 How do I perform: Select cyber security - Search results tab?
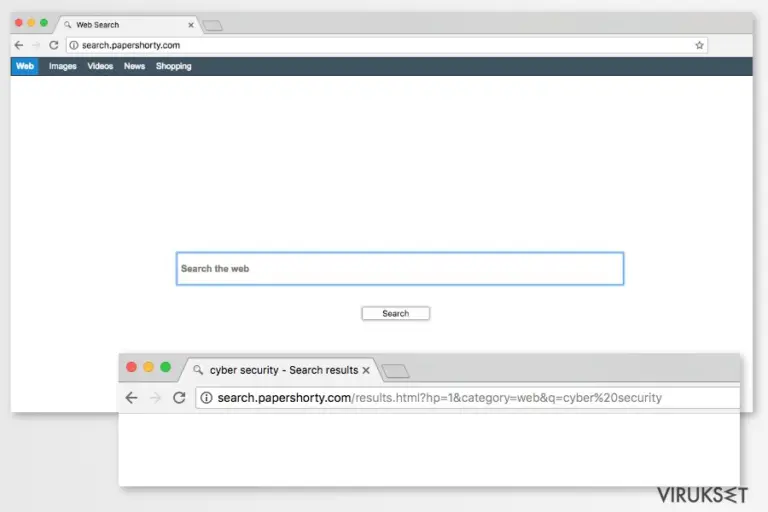[281, 370]
